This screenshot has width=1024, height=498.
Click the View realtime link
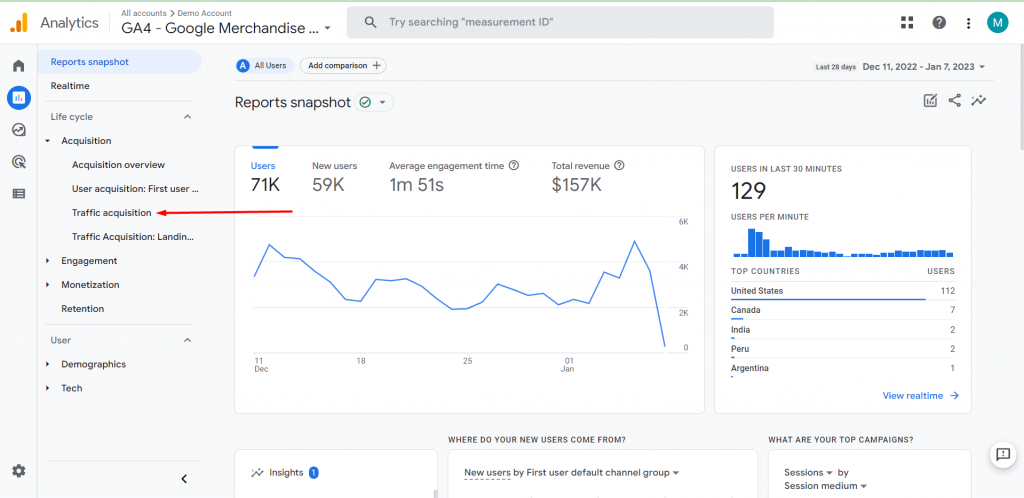coord(921,396)
